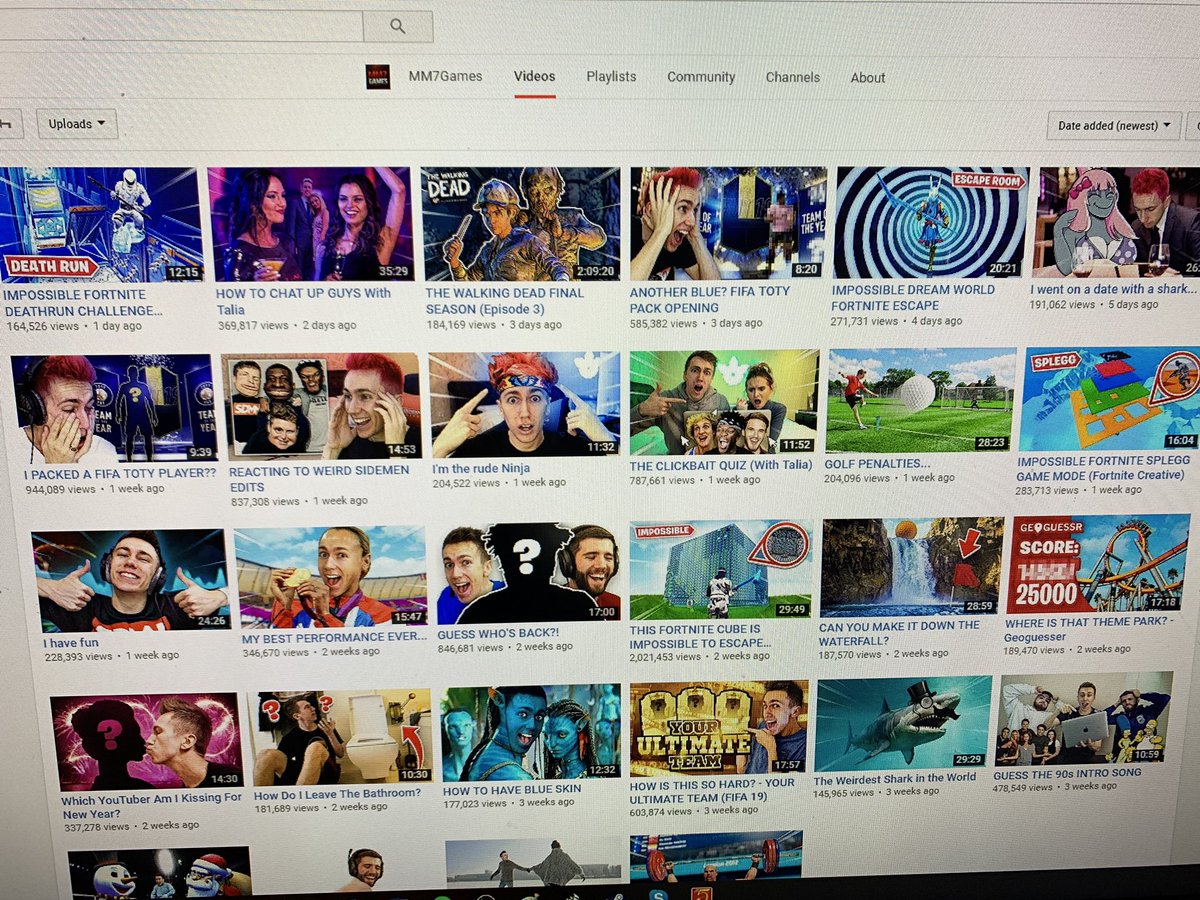This screenshot has height=900, width=1200.
Task: Play the Impossible Fortnite Cube thumbnail
Action: (721, 569)
